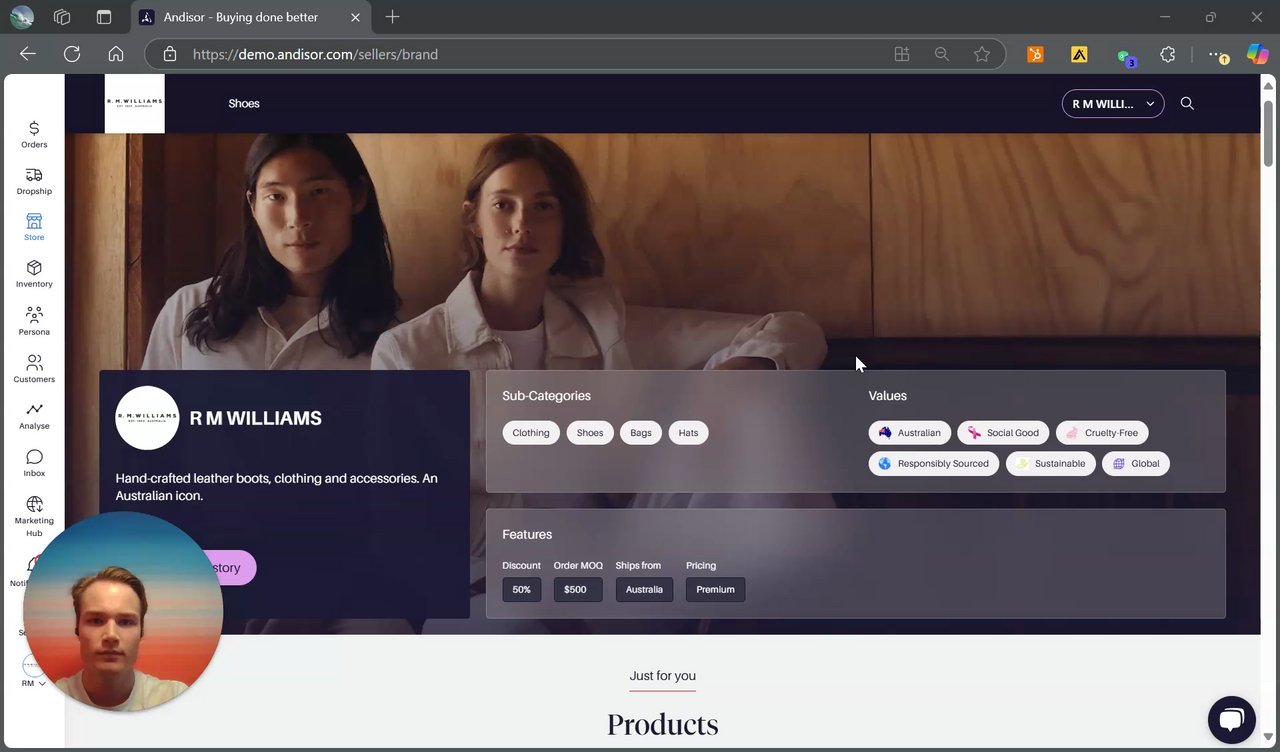
Task: Open the yellow triangle extension
Action: coord(1079,55)
